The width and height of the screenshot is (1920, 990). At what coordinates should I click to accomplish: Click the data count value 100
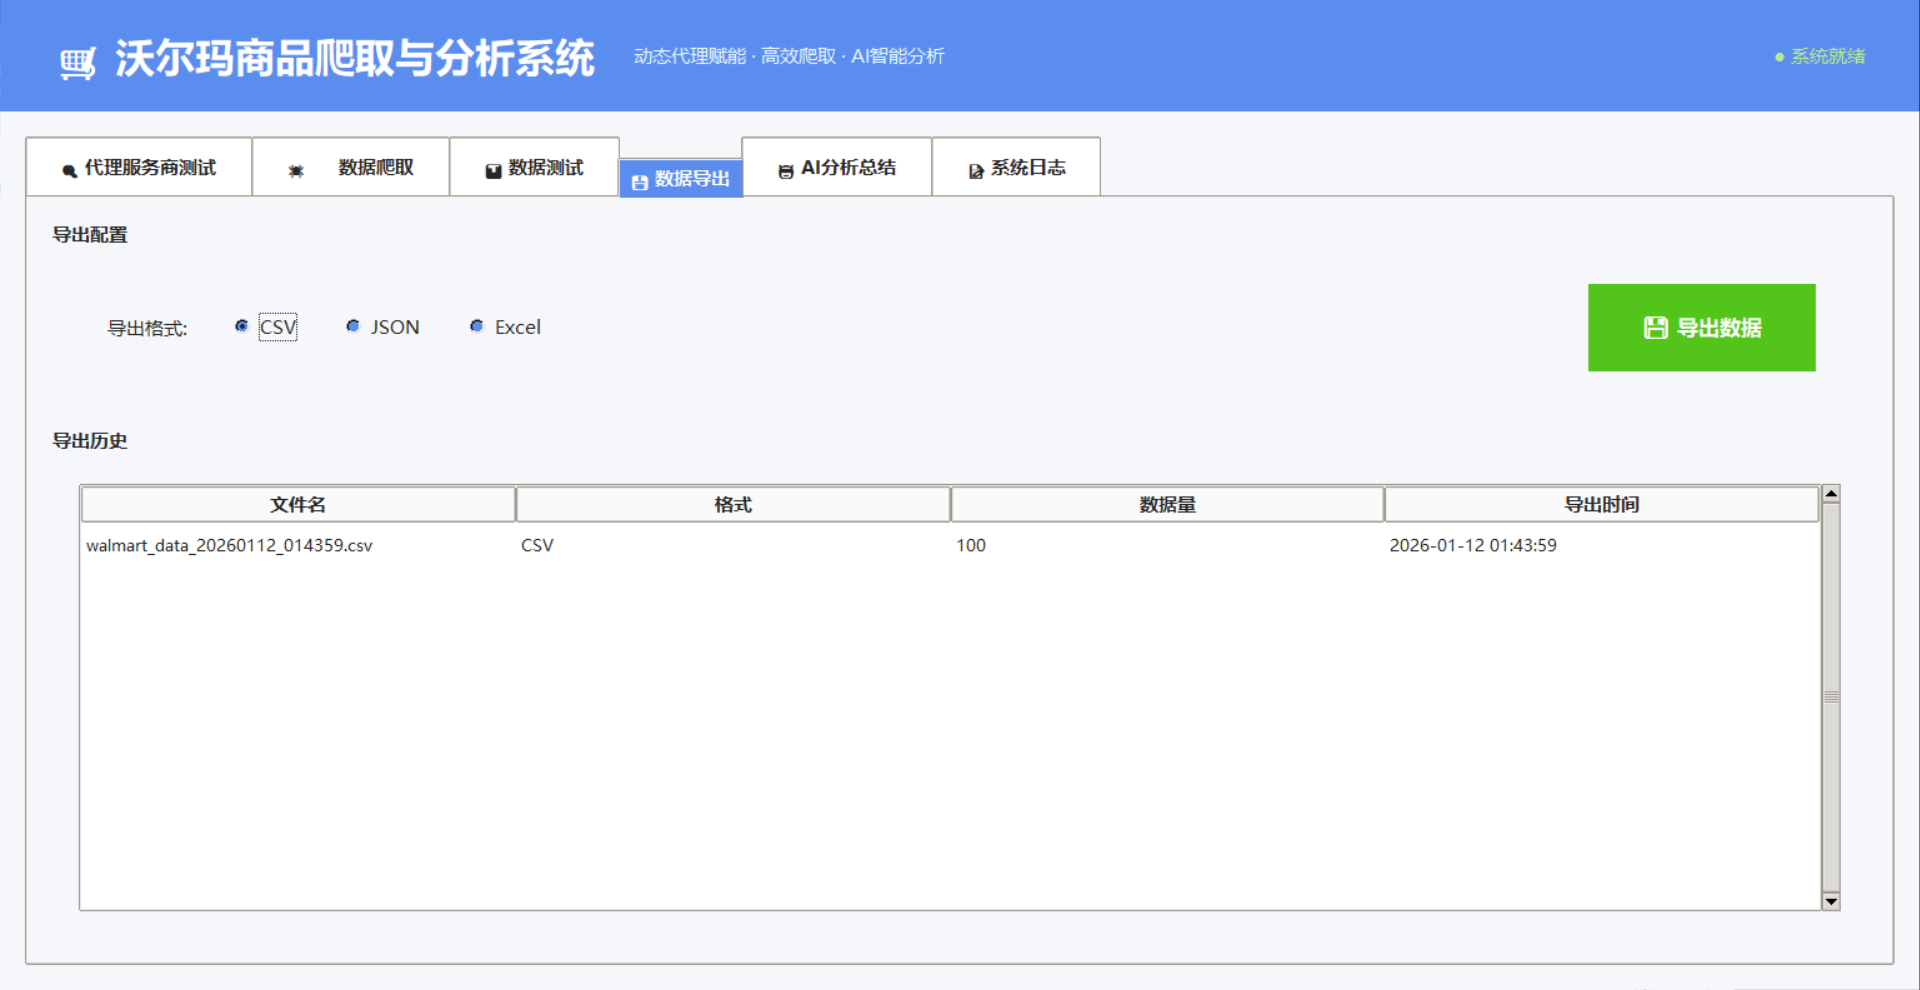point(971,545)
